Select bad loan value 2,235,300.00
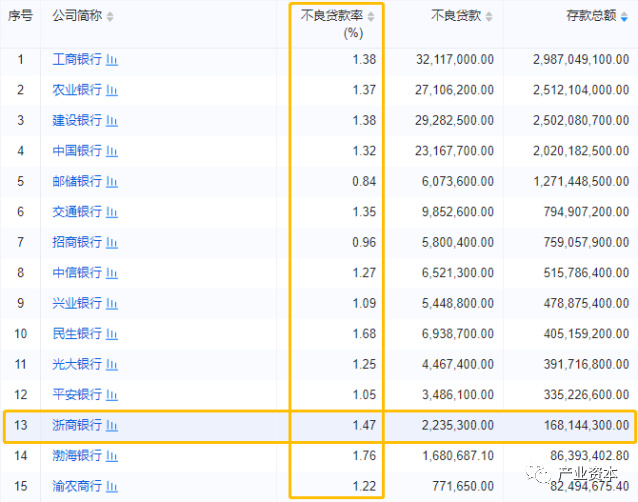This screenshot has height=502, width=638. (458, 426)
